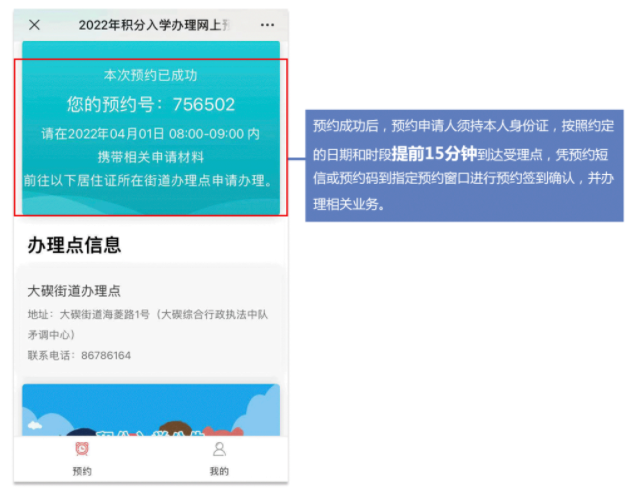Viewport: 636px width, 496px height.
Task: Tap the 预约 alarm clock icon
Action: [82, 449]
